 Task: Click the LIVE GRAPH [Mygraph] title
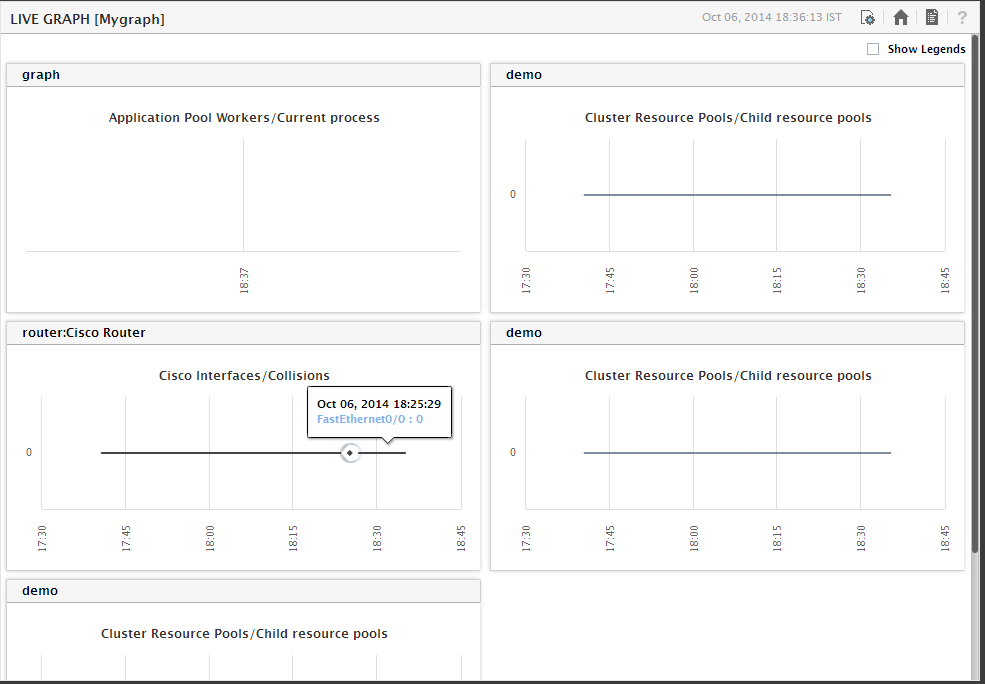[x=87, y=19]
